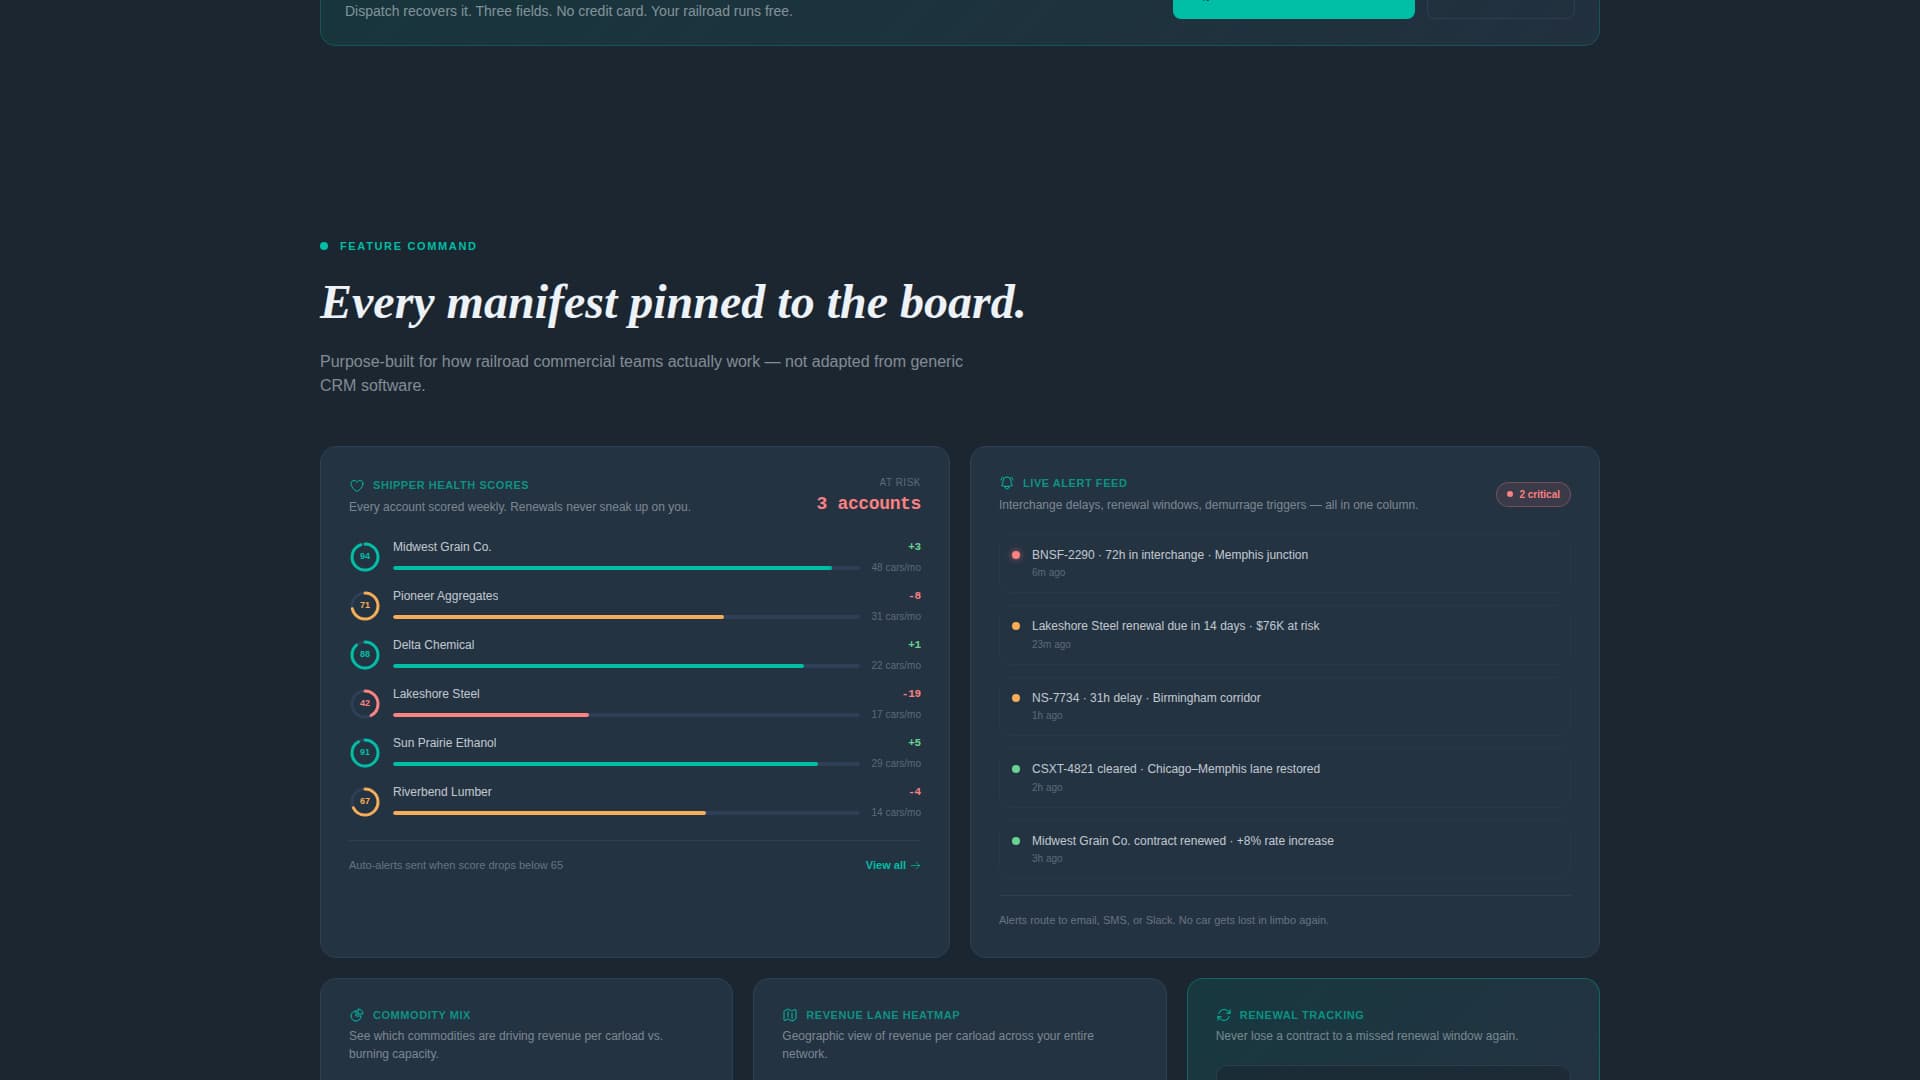This screenshot has width=1920, height=1080.
Task: Click the Revenue Lane Heatmap map icon
Action: pyautogui.click(x=790, y=1015)
